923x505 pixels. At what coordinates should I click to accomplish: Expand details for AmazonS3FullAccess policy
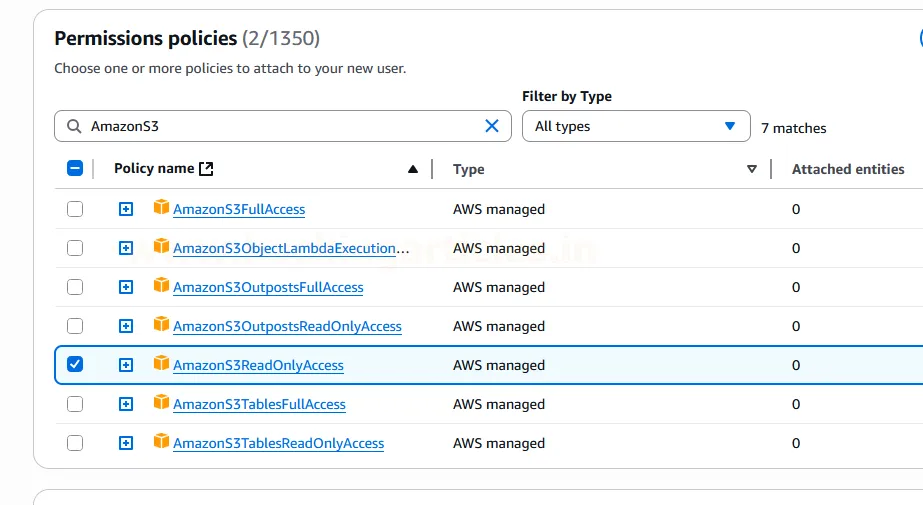pos(126,209)
